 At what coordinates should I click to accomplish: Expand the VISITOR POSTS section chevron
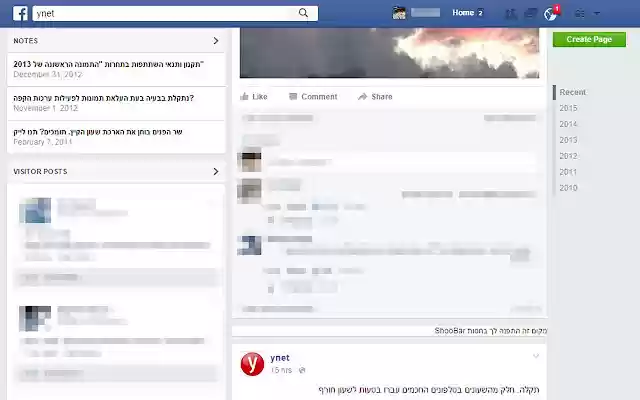click(x=216, y=171)
